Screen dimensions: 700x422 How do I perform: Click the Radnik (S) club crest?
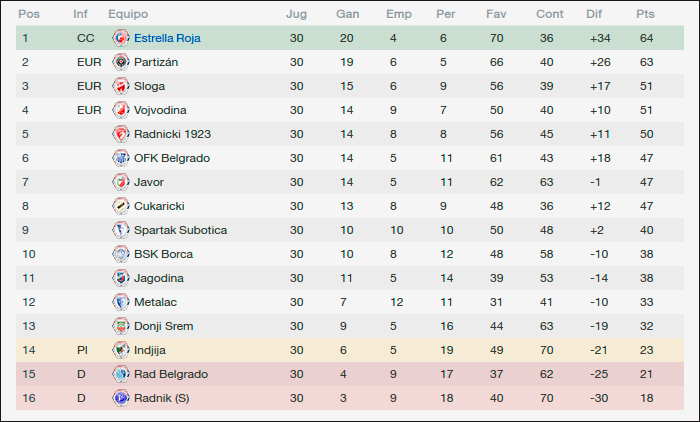coord(121,398)
